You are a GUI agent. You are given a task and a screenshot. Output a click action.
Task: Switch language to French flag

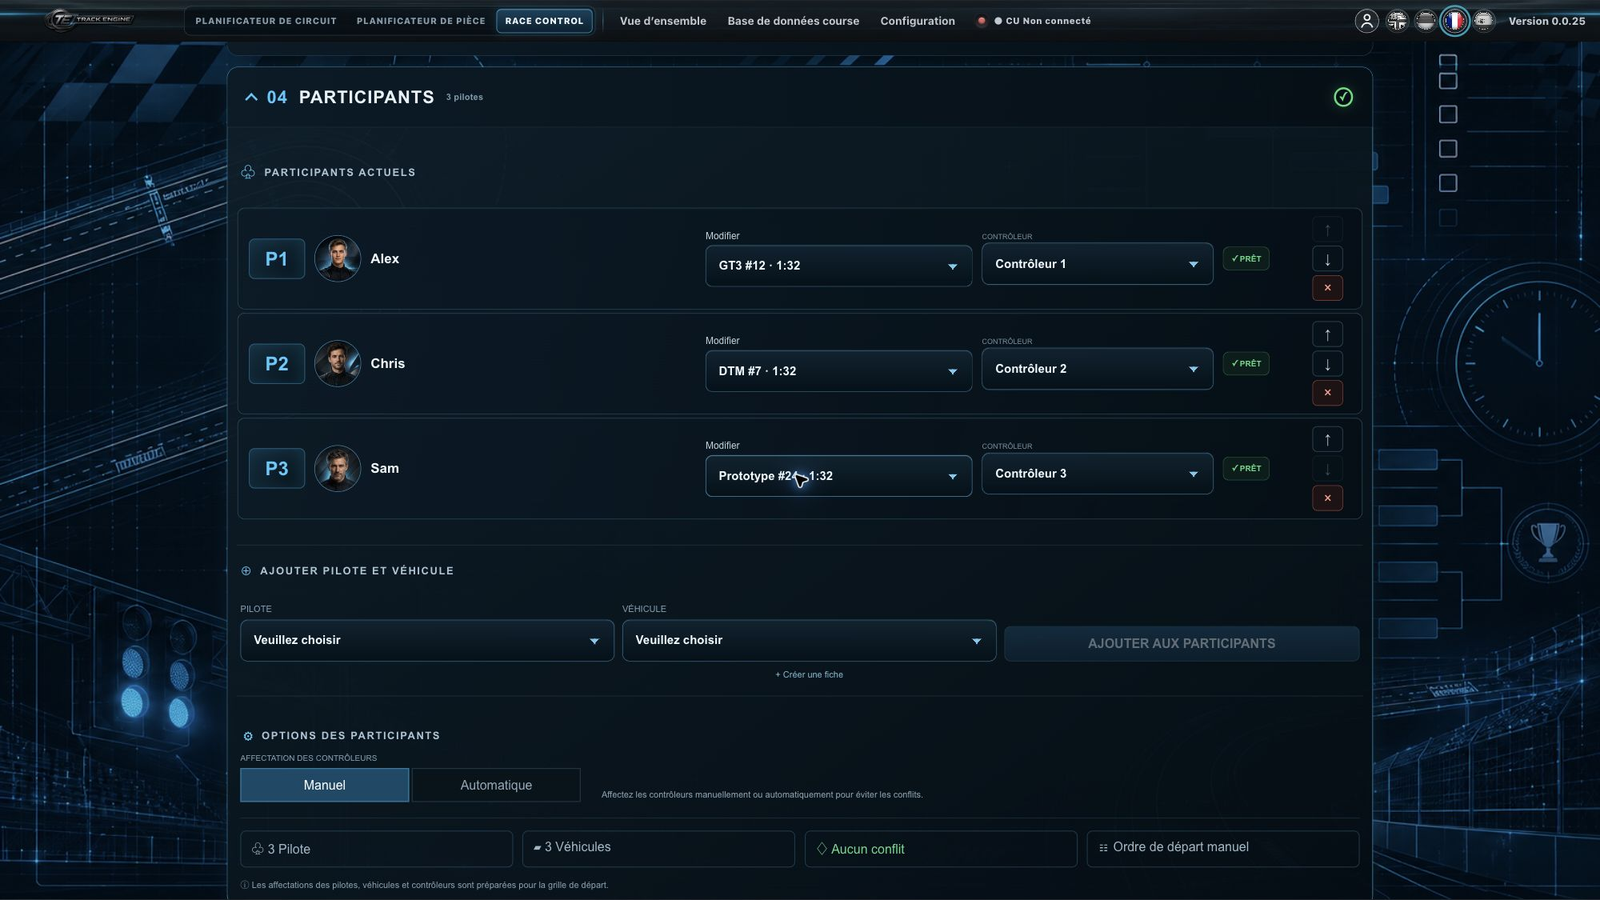click(x=1454, y=21)
